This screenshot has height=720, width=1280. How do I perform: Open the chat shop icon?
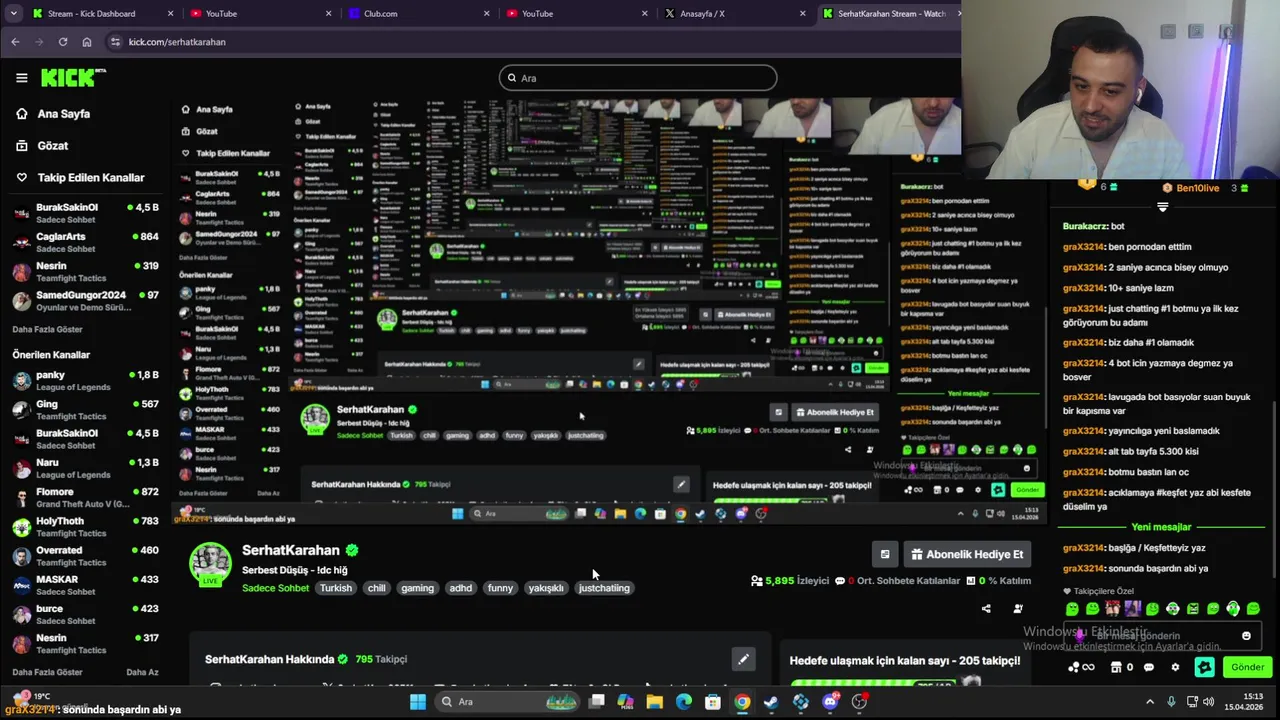click(x=1117, y=667)
